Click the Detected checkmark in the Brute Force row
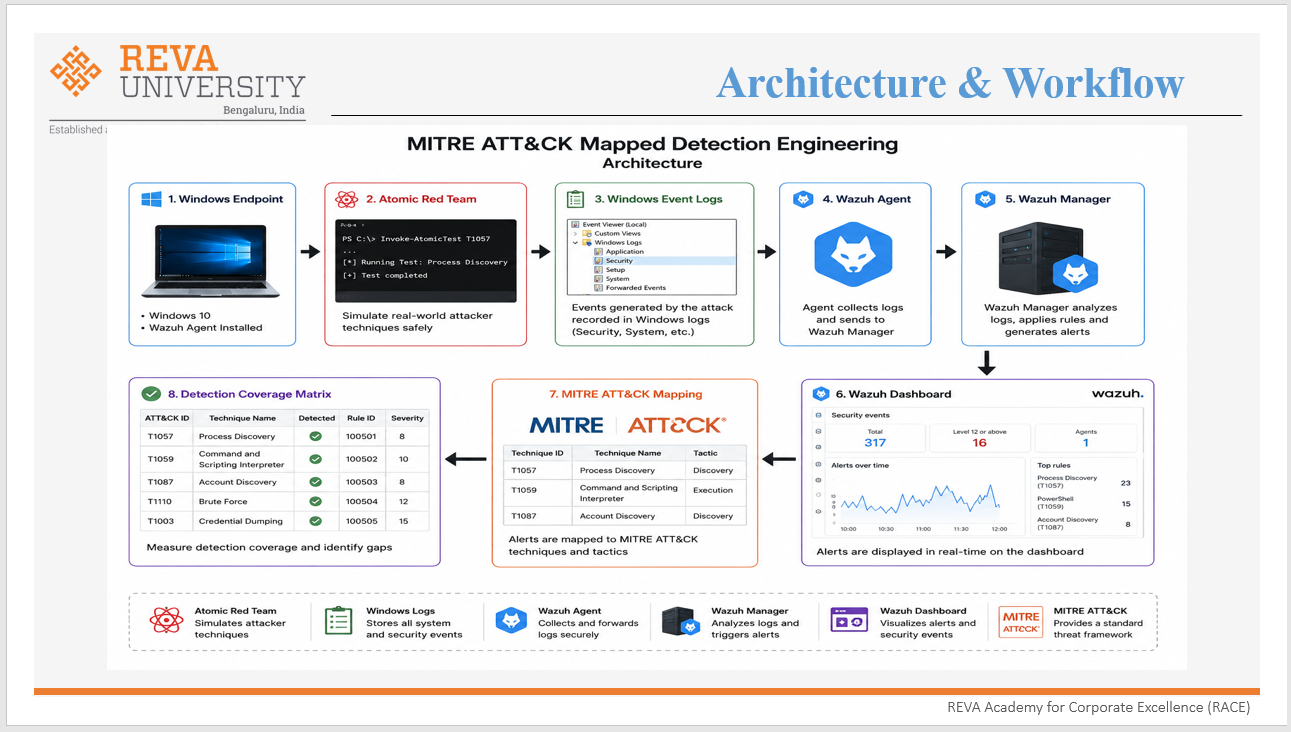 [x=315, y=502]
